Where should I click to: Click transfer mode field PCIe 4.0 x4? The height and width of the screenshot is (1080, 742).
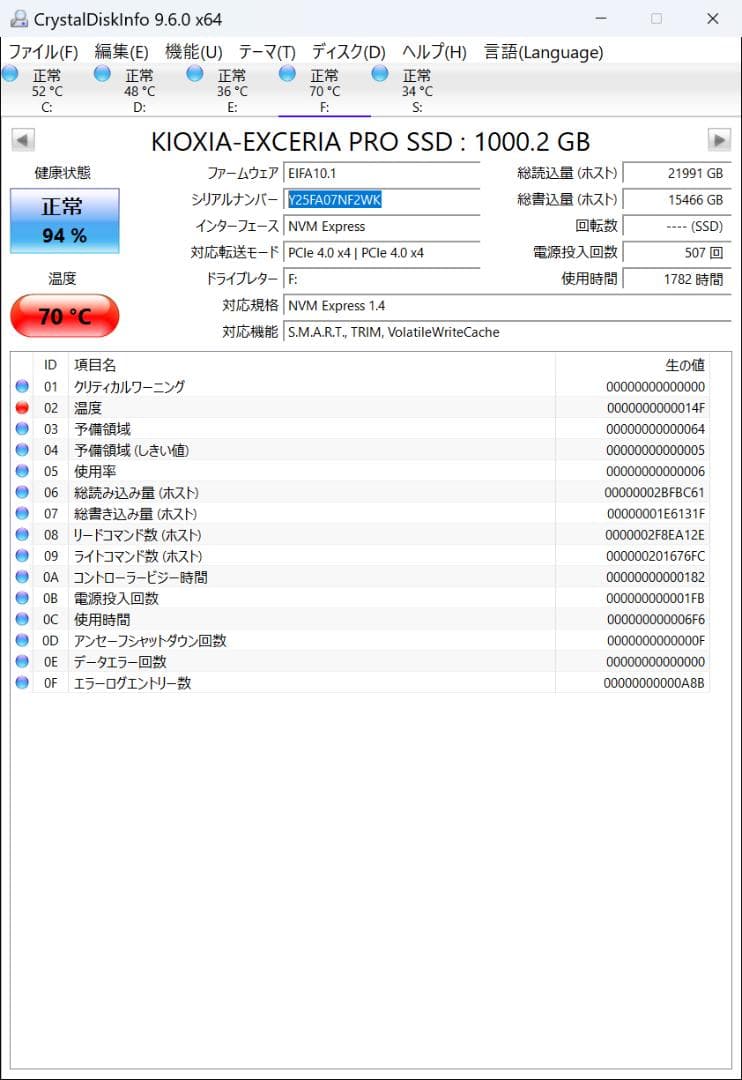point(382,253)
